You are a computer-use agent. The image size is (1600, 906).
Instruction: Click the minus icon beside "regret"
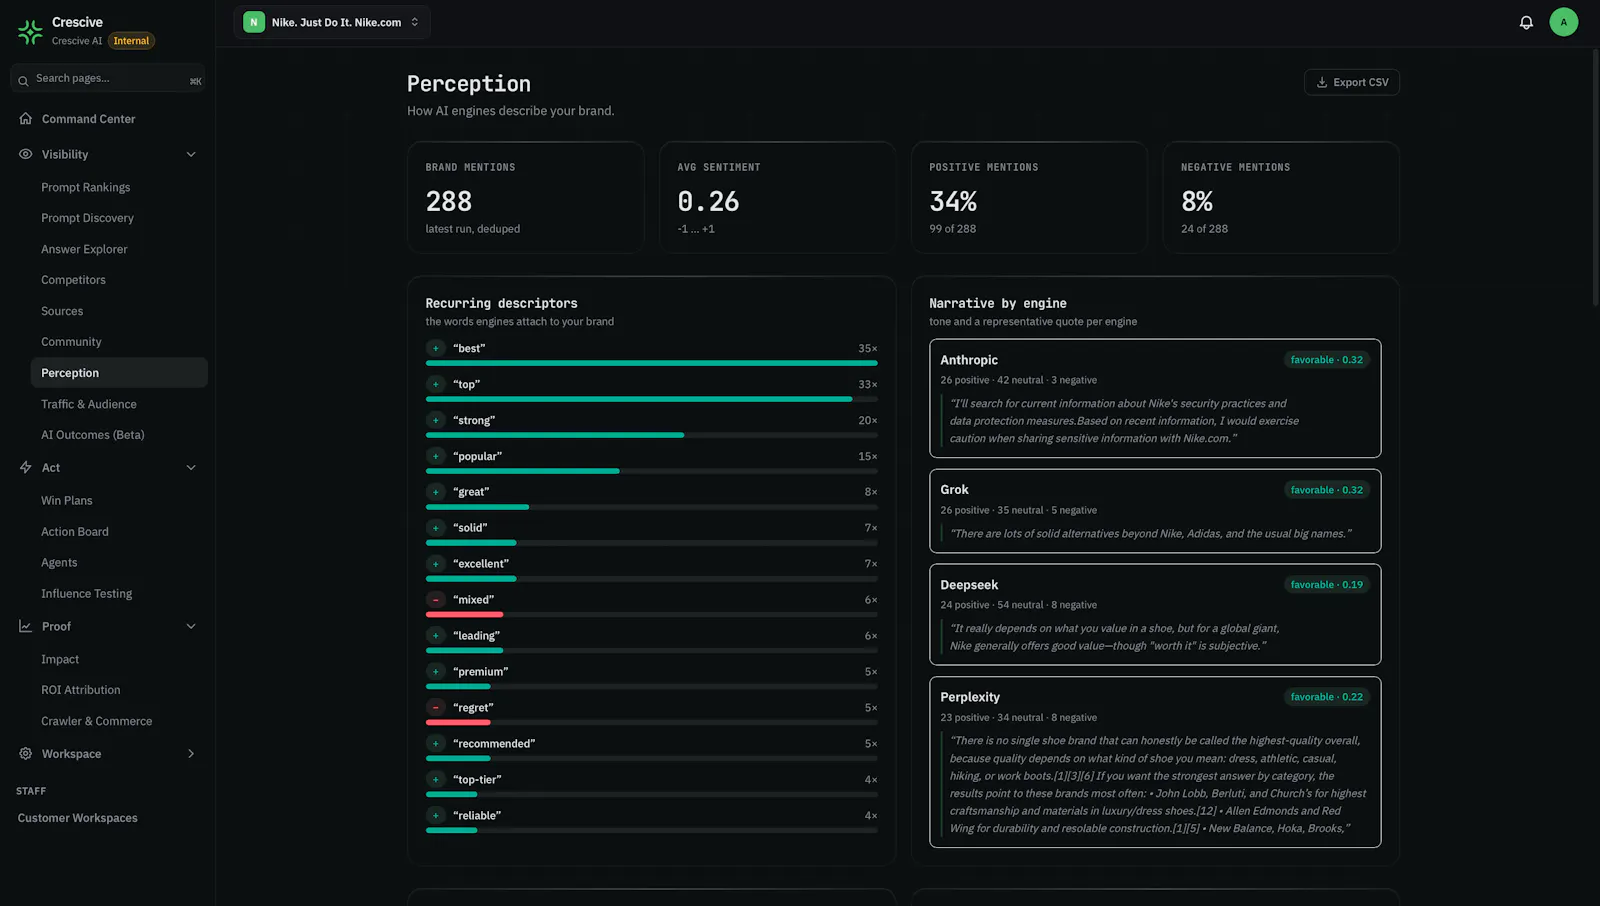pyautogui.click(x=436, y=708)
